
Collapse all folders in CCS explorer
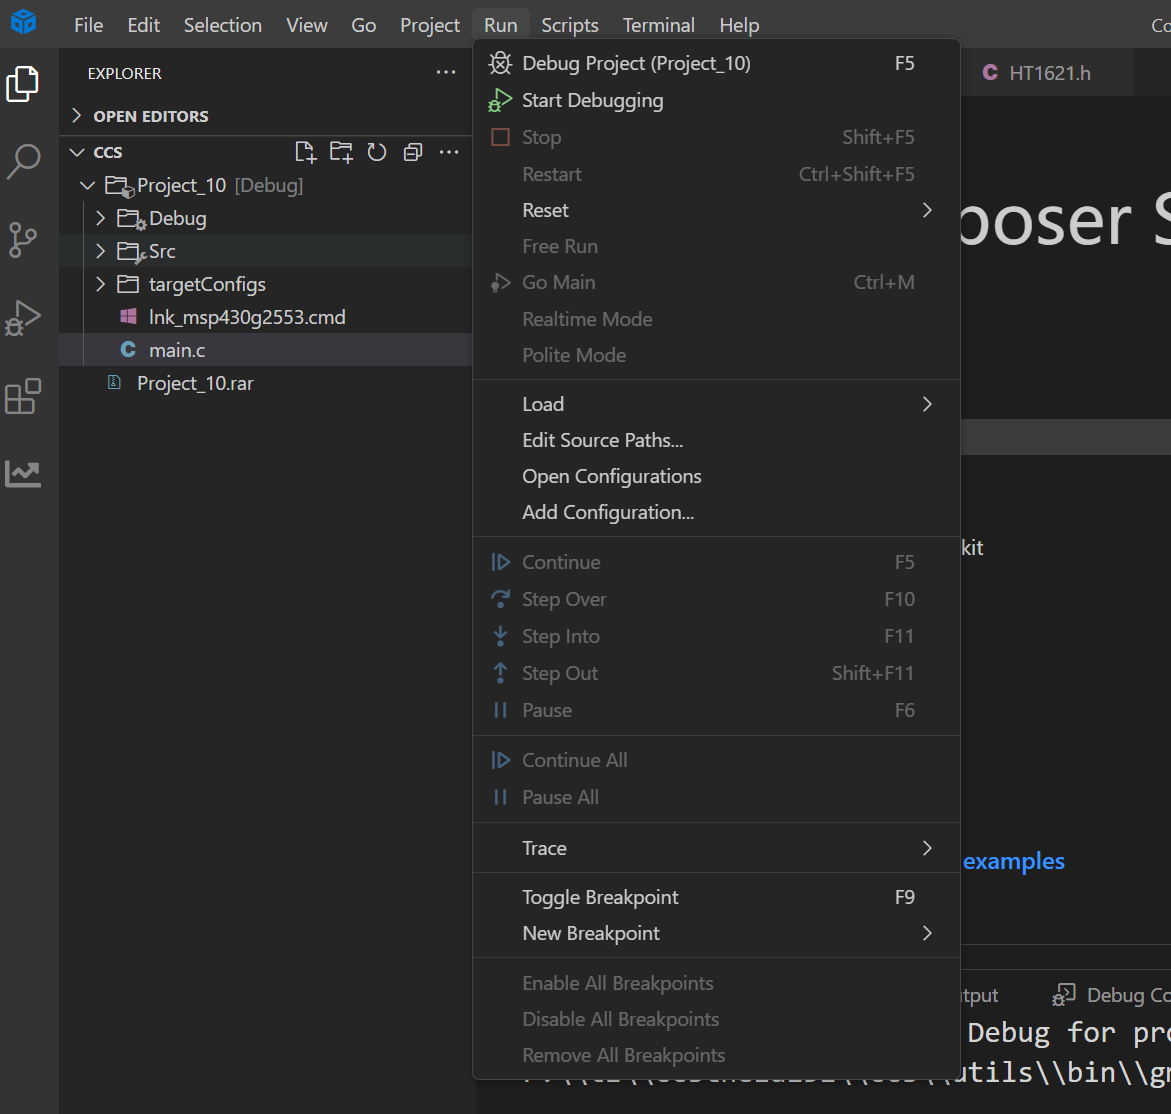pos(413,152)
